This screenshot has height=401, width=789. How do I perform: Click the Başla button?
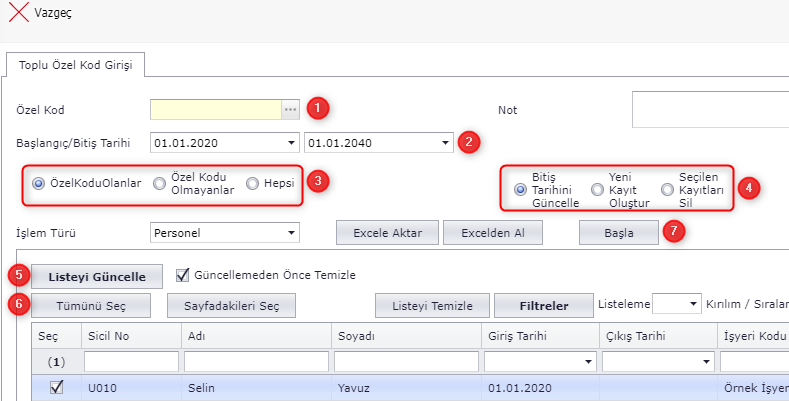point(619,233)
